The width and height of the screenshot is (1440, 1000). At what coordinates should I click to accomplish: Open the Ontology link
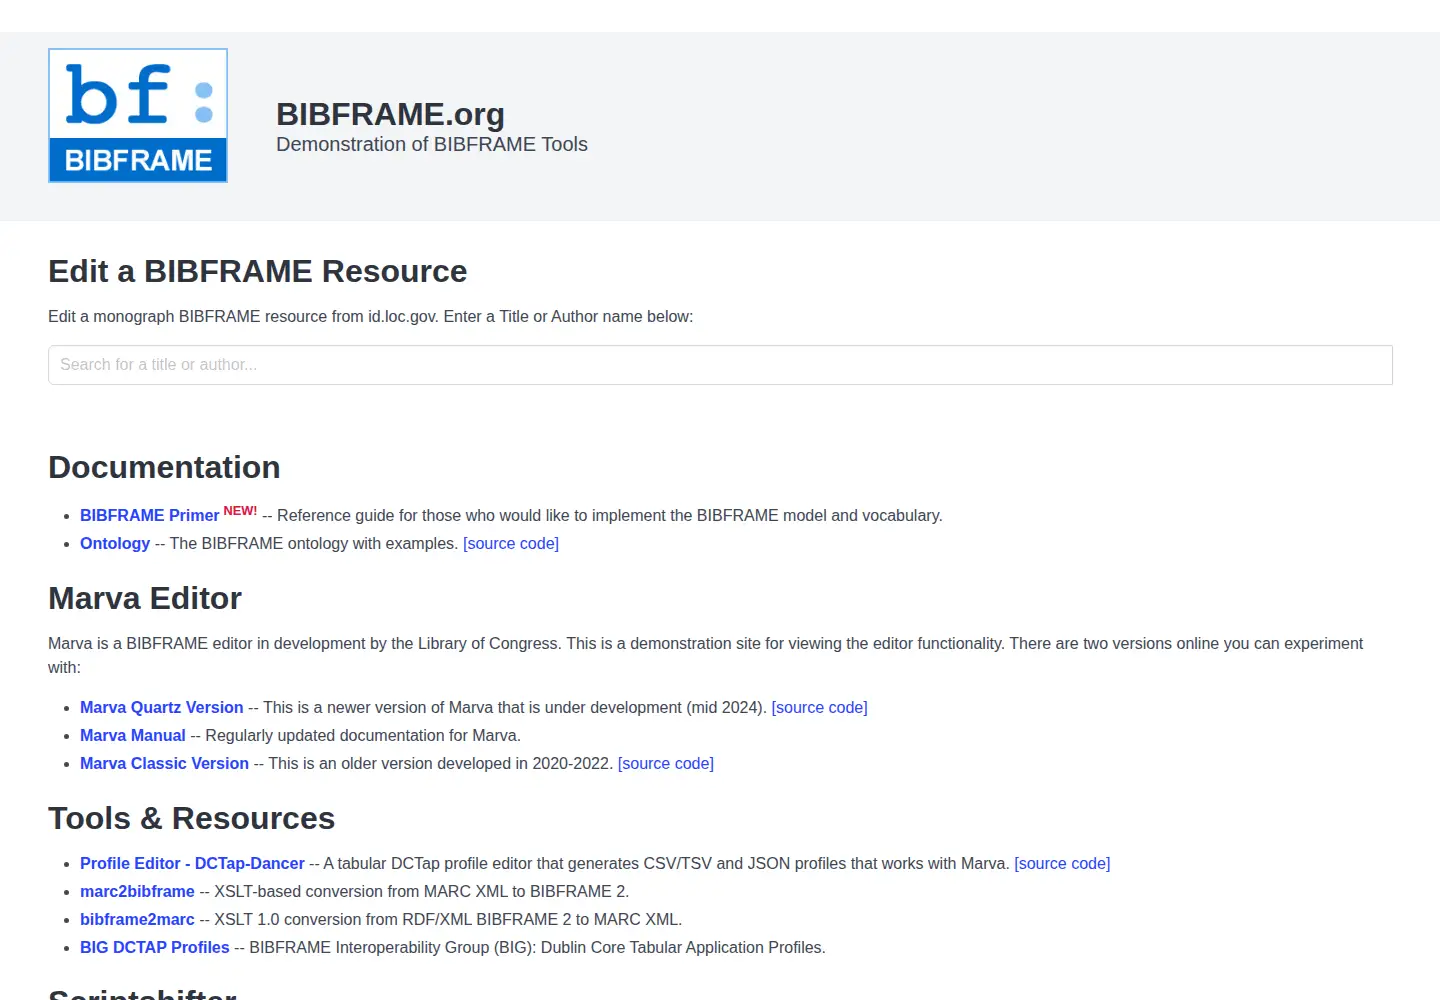click(x=115, y=544)
